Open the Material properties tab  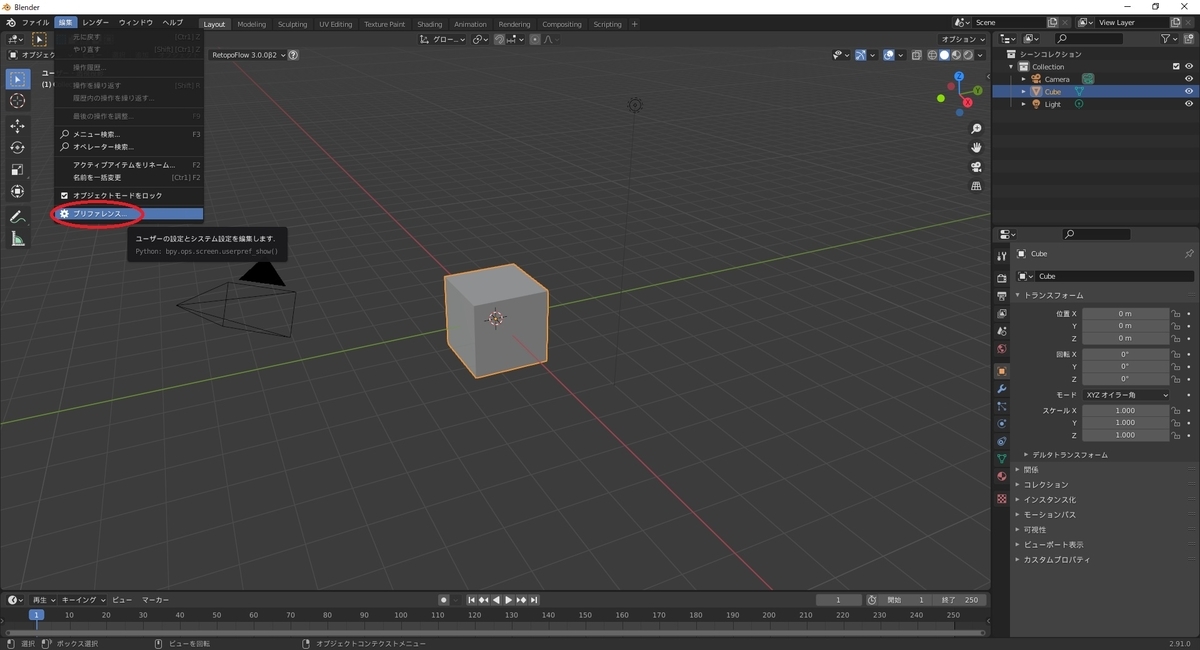(1001, 477)
